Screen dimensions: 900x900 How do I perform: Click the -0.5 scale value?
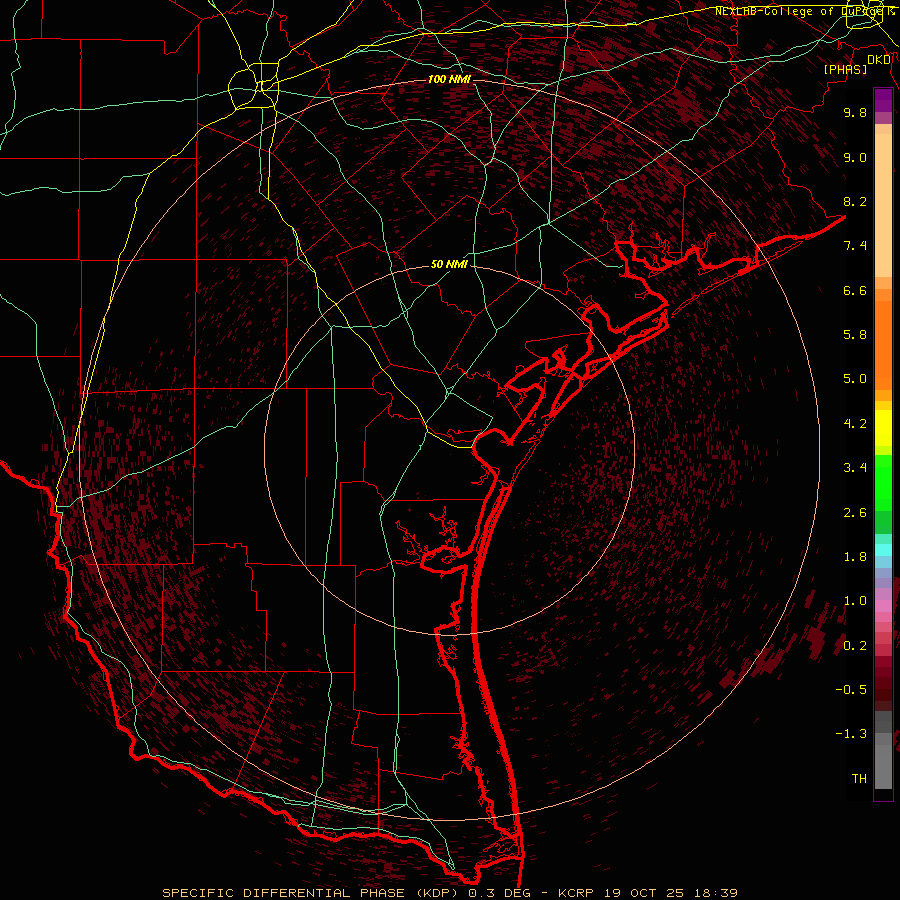pyautogui.click(x=851, y=690)
